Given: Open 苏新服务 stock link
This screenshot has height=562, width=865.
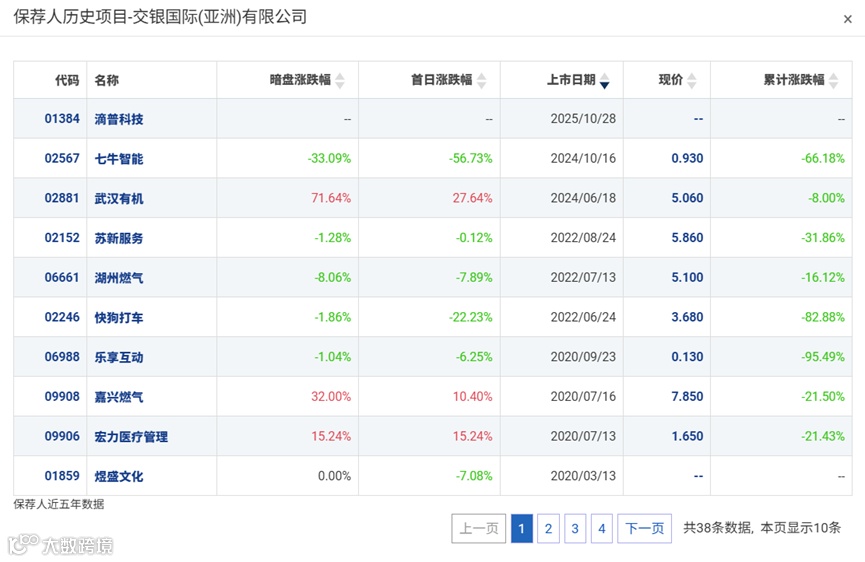Looking at the screenshot, I should point(119,238).
